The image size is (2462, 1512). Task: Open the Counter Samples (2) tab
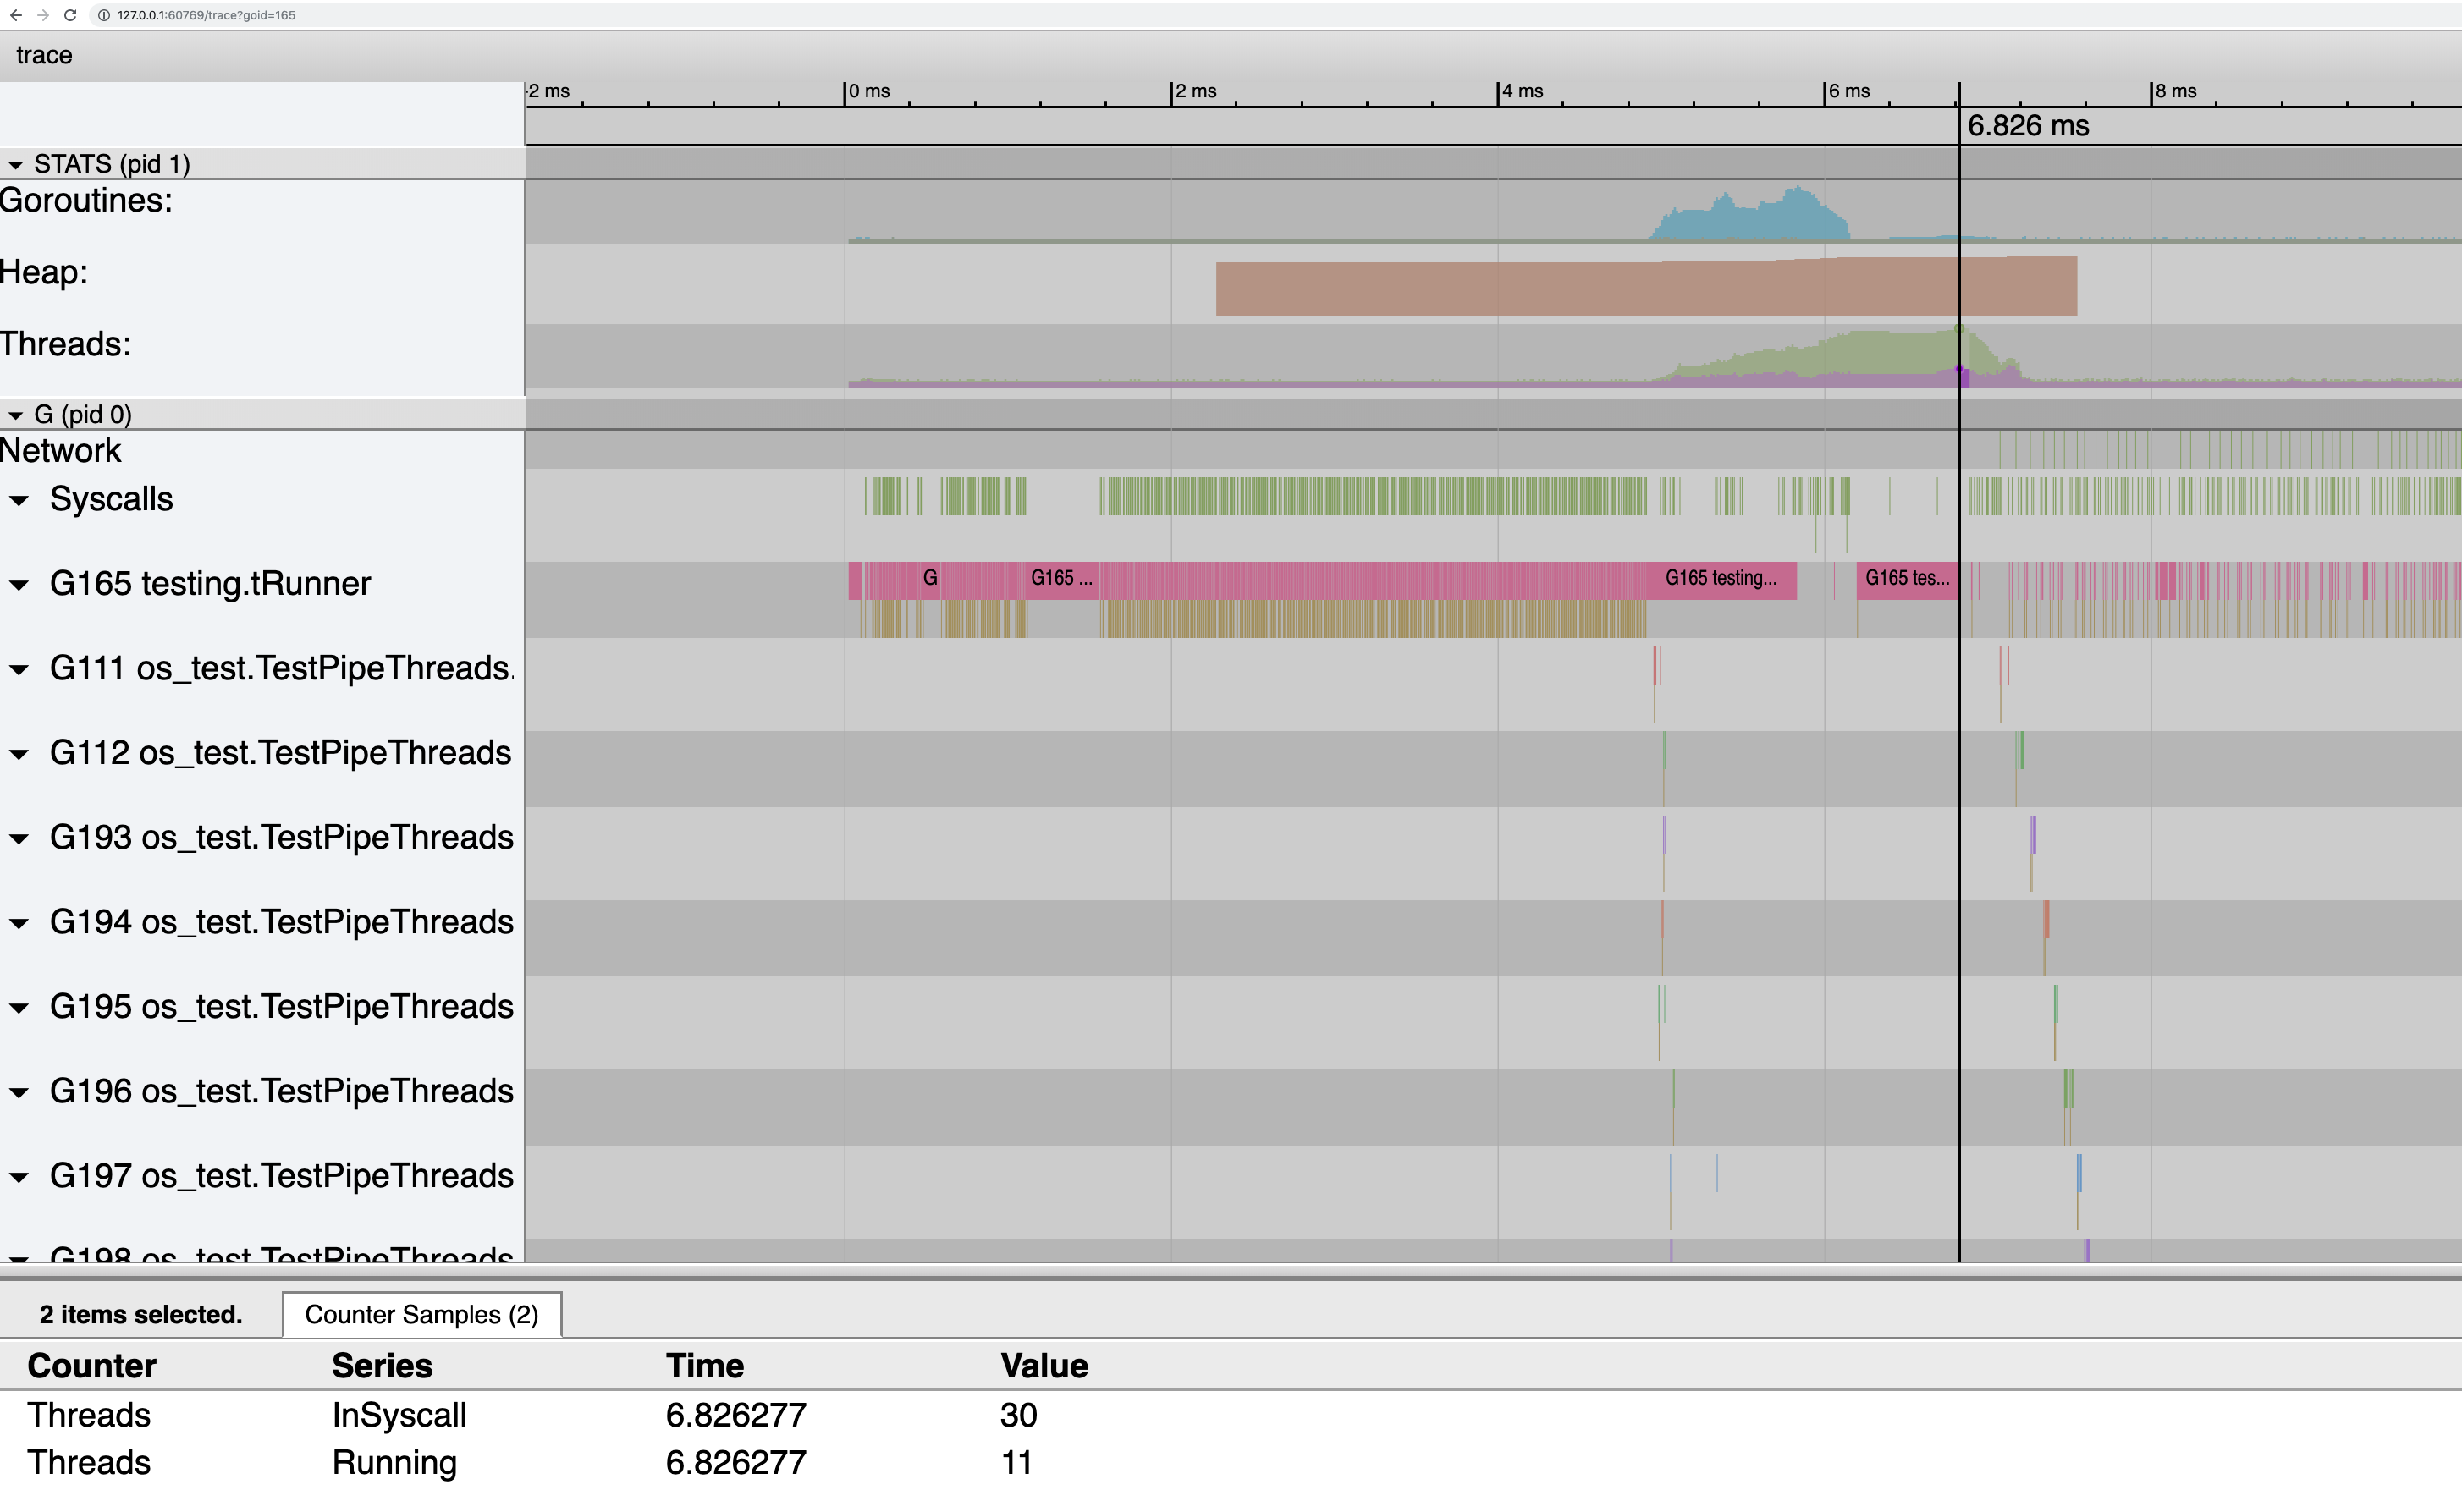pos(421,1314)
